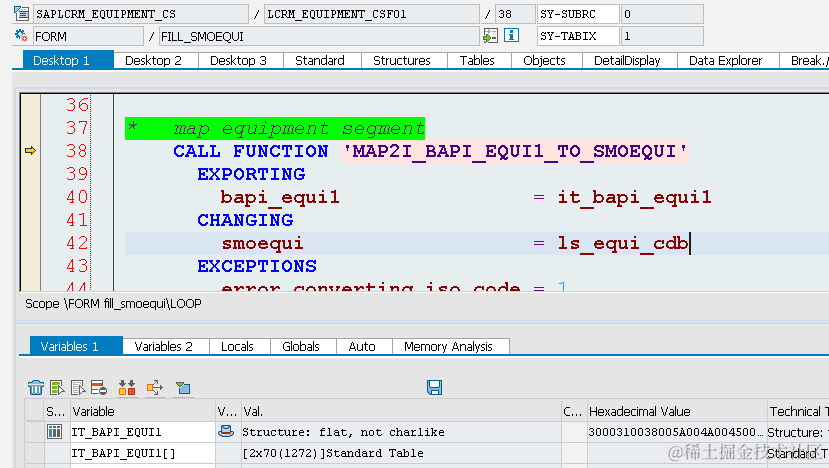
Task: Click line number 42 in the gutter
Action: point(77,243)
